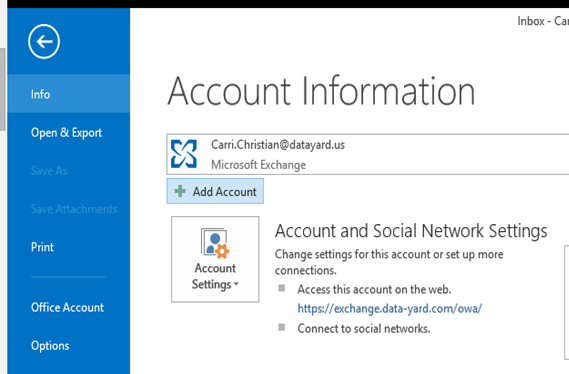569x374 pixels.
Task: Open the exchange.data-yard.com/owa link
Action: pyautogui.click(x=390, y=309)
